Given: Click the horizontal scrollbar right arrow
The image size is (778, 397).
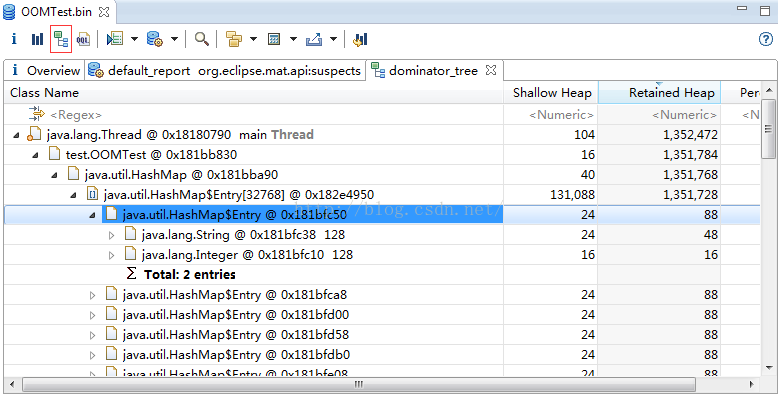Looking at the screenshot, I should (752, 384).
